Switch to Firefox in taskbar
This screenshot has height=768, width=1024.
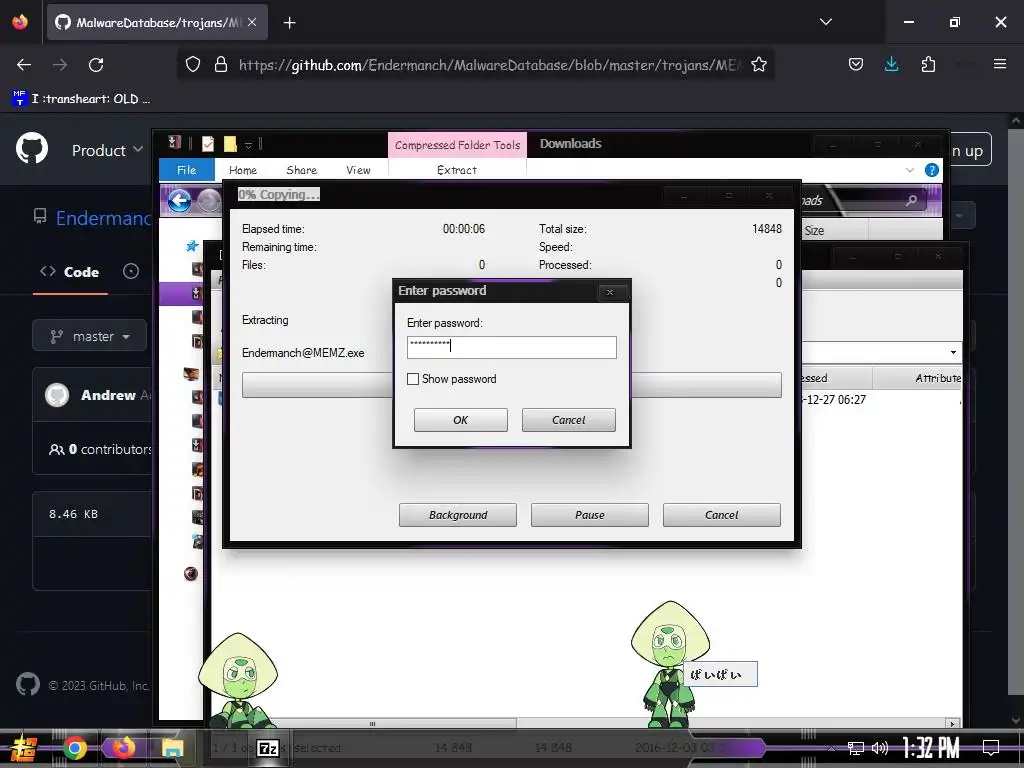122,748
